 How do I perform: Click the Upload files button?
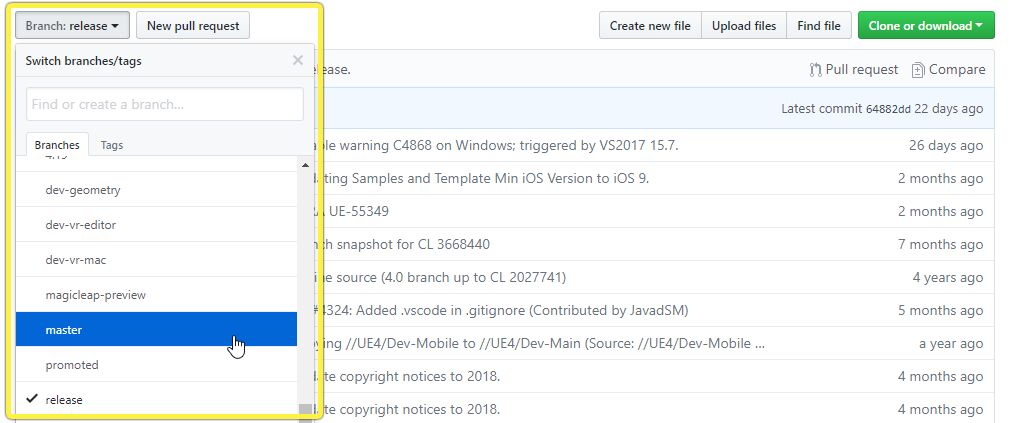744,25
